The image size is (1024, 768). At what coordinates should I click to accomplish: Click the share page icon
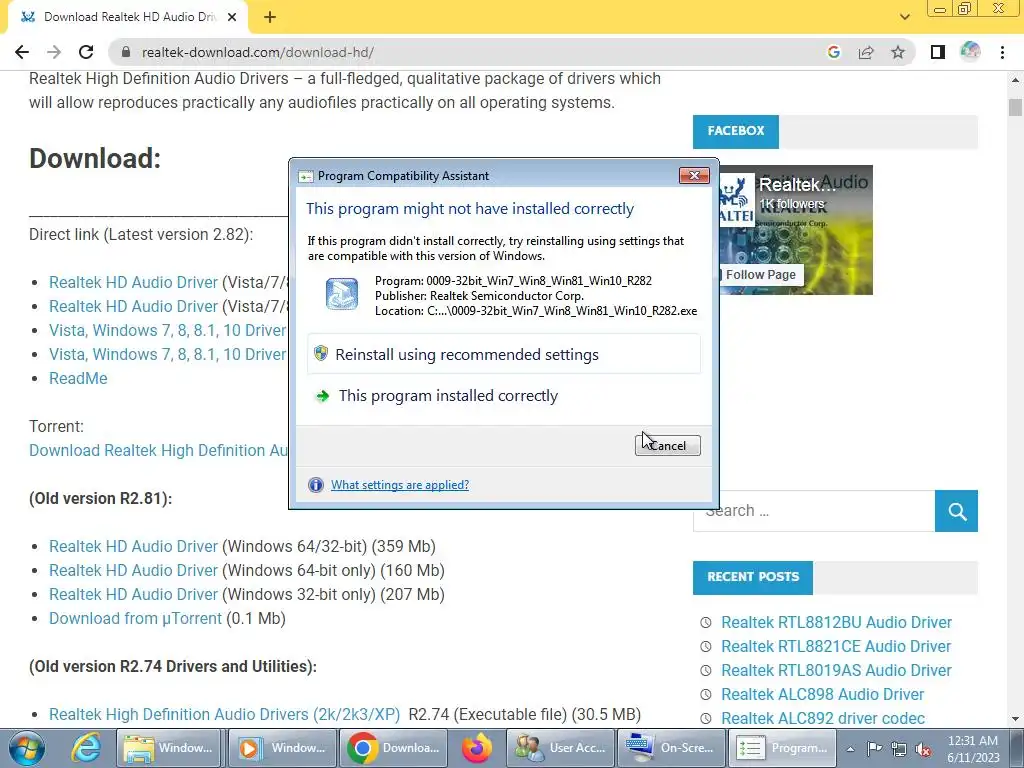[866, 52]
